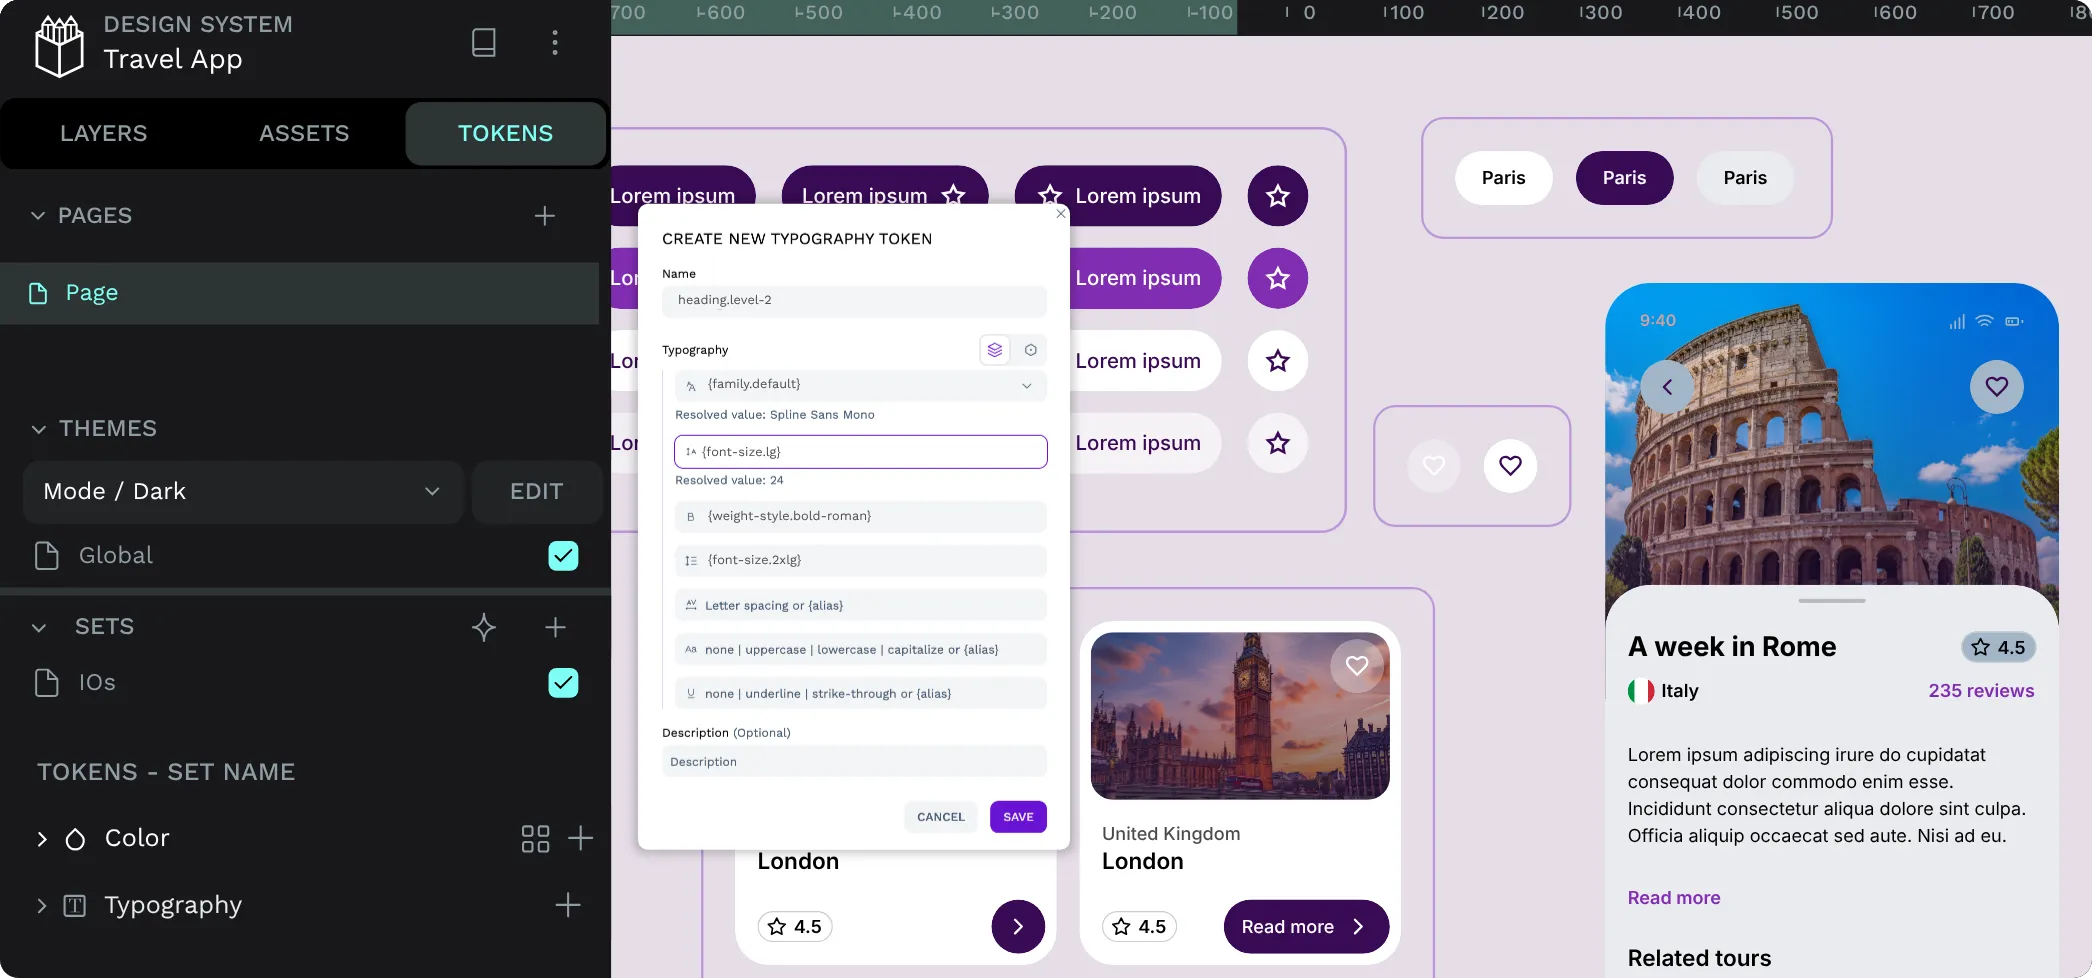Viewport: 2092px width, 978px height.
Task: Click the token Name input field
Action: [x=854, y=301]
